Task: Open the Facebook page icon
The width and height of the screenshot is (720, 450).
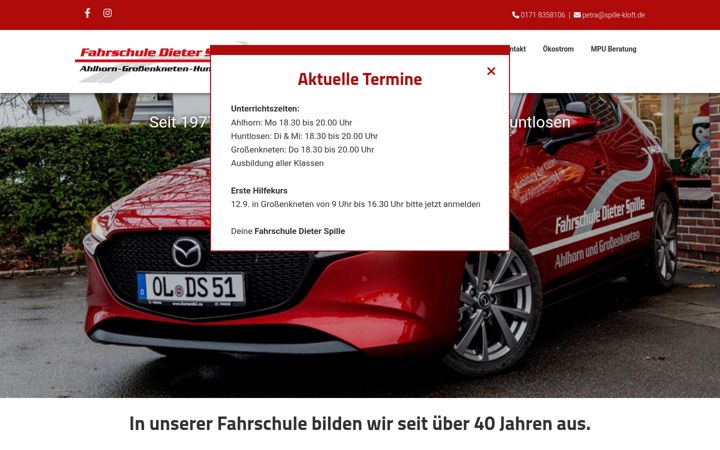Action: (x=87, y=13)
